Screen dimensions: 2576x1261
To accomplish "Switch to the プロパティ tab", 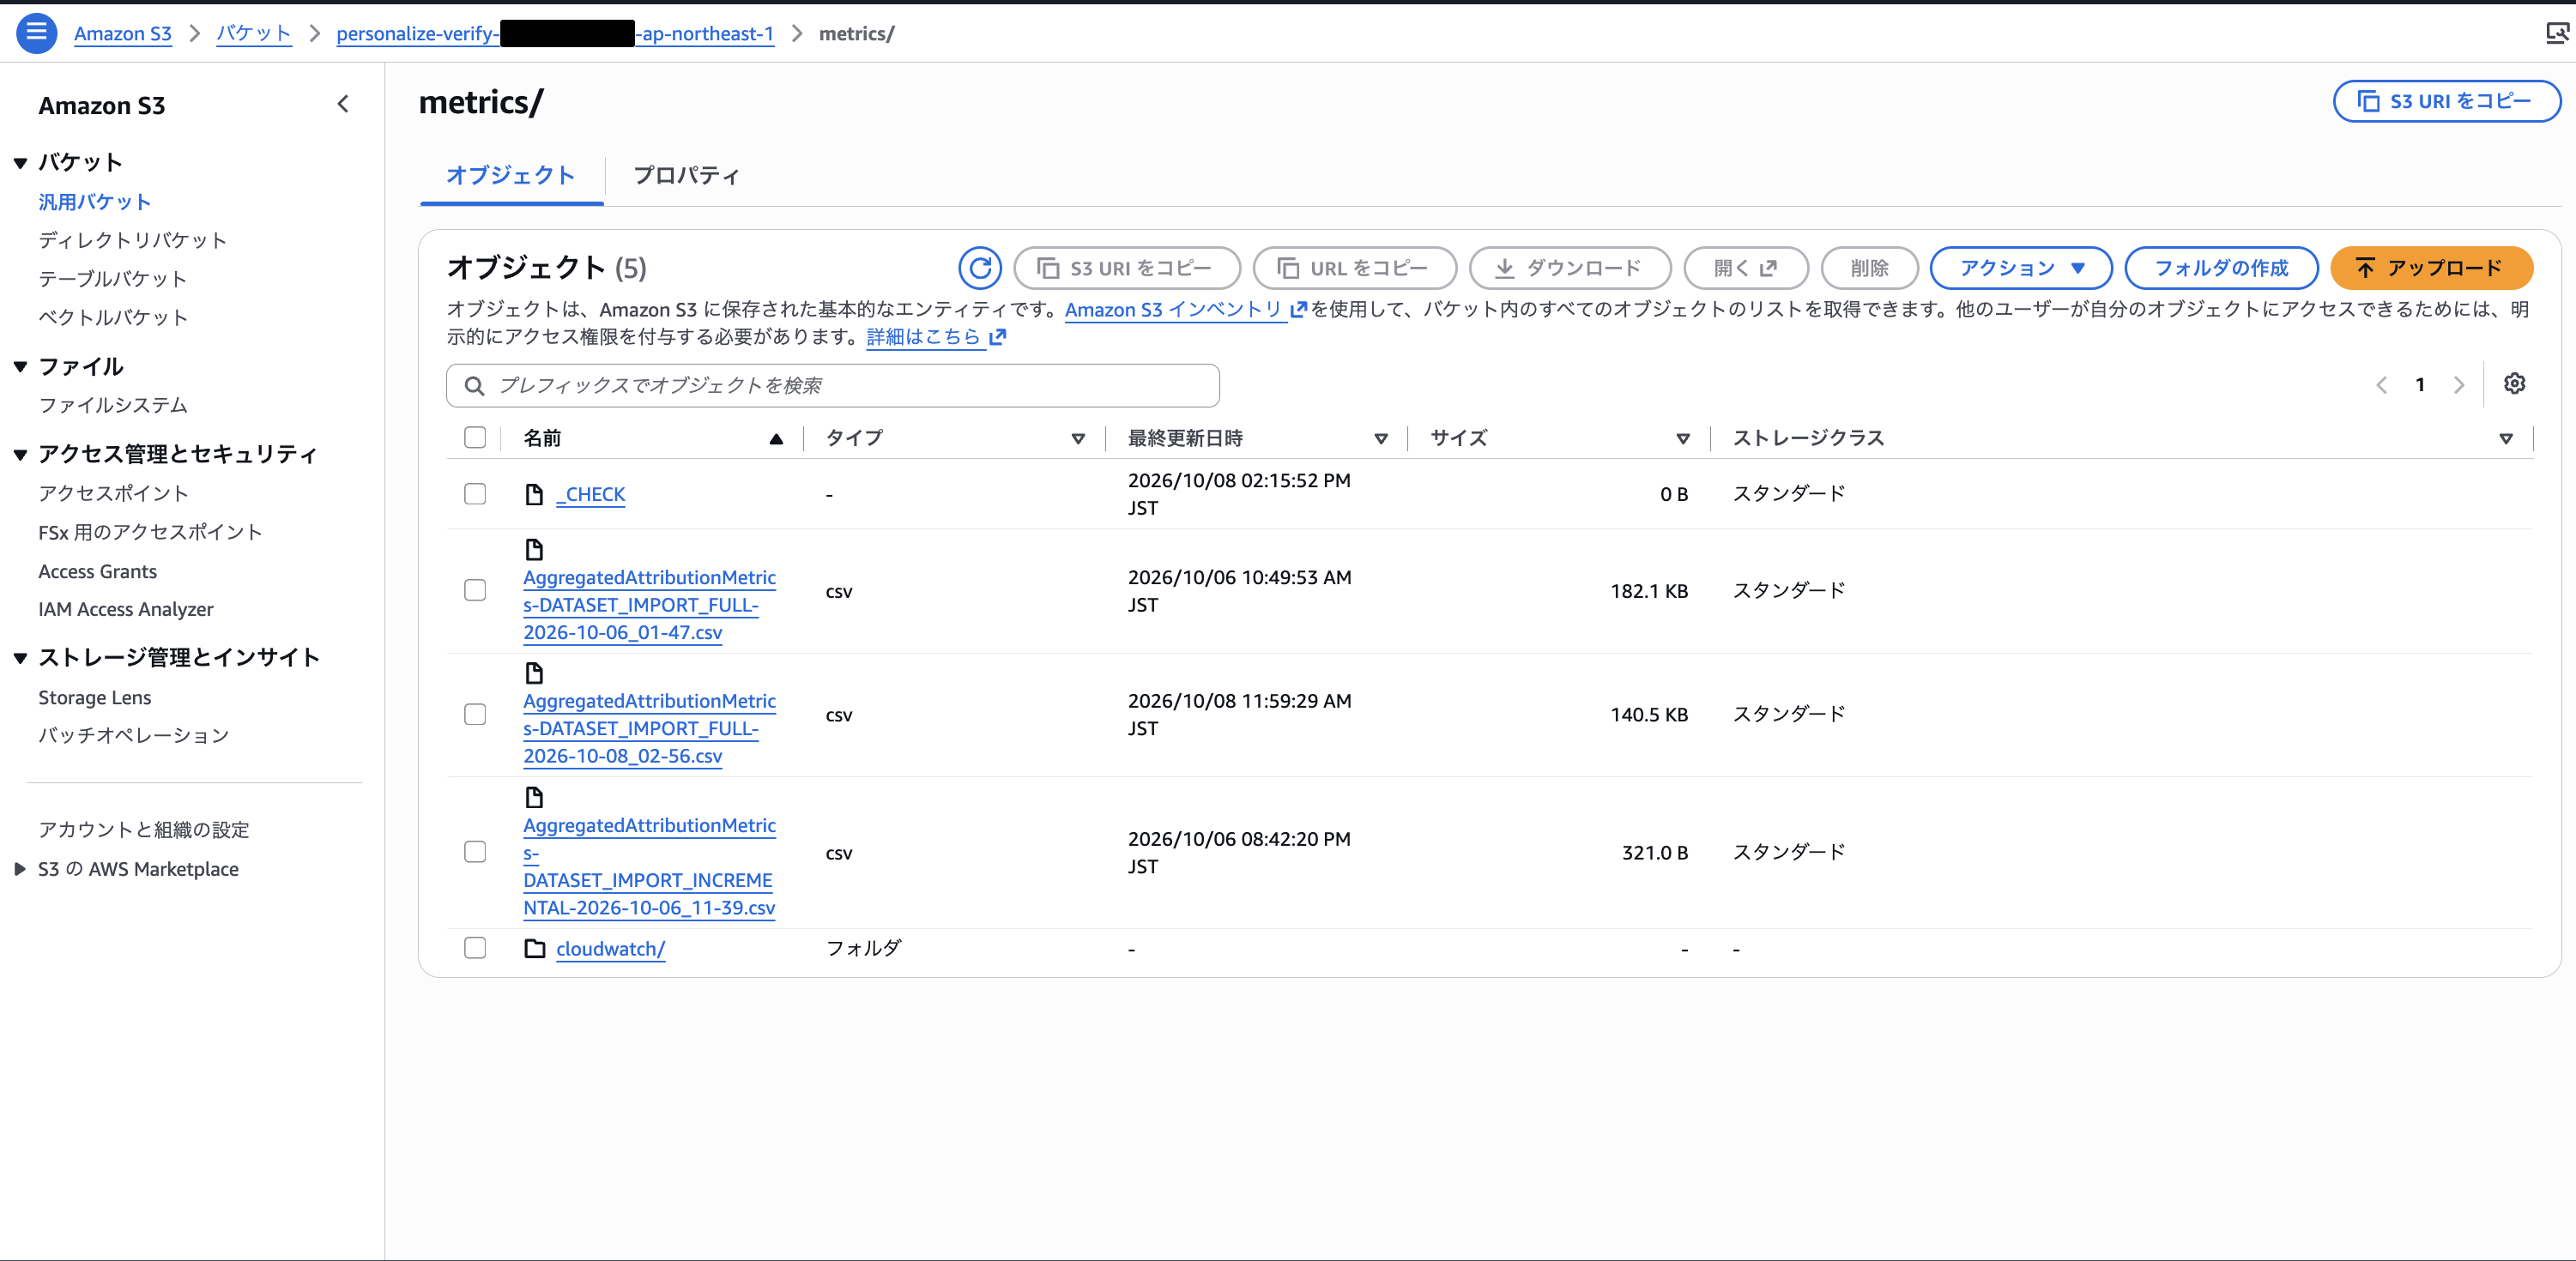I will point(686,176).
